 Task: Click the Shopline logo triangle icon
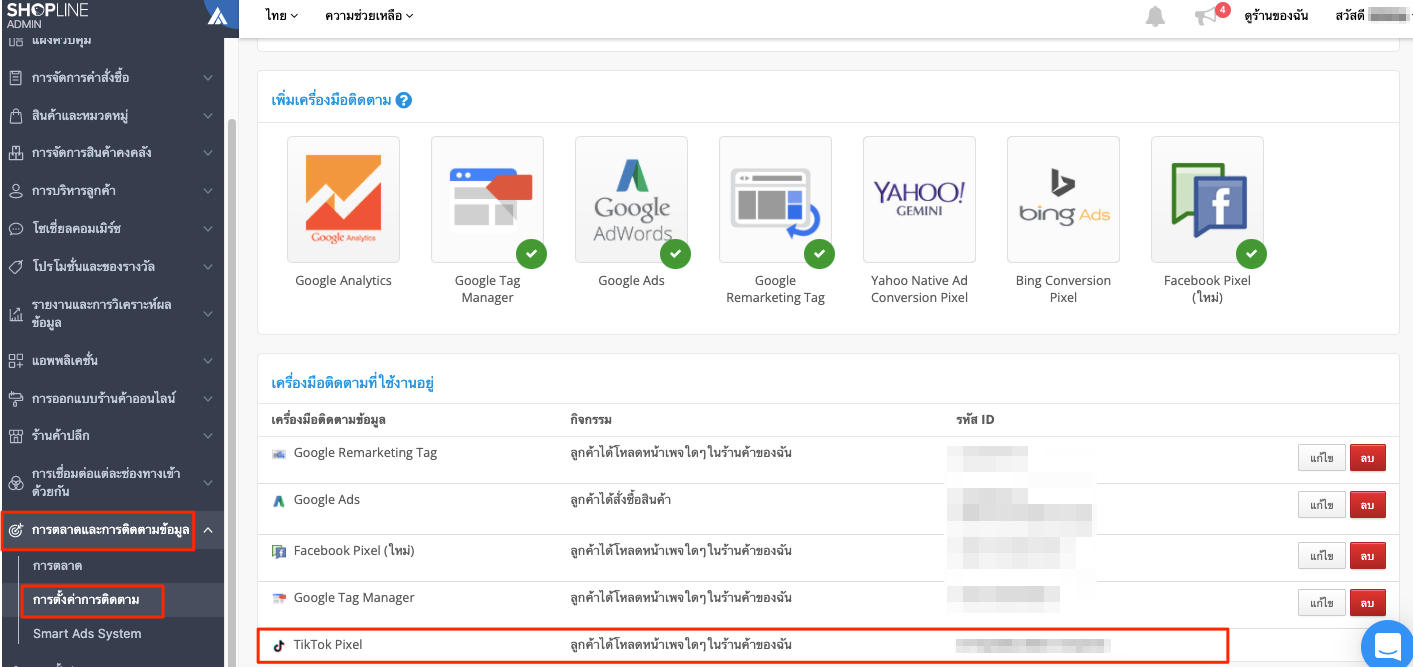219,14
